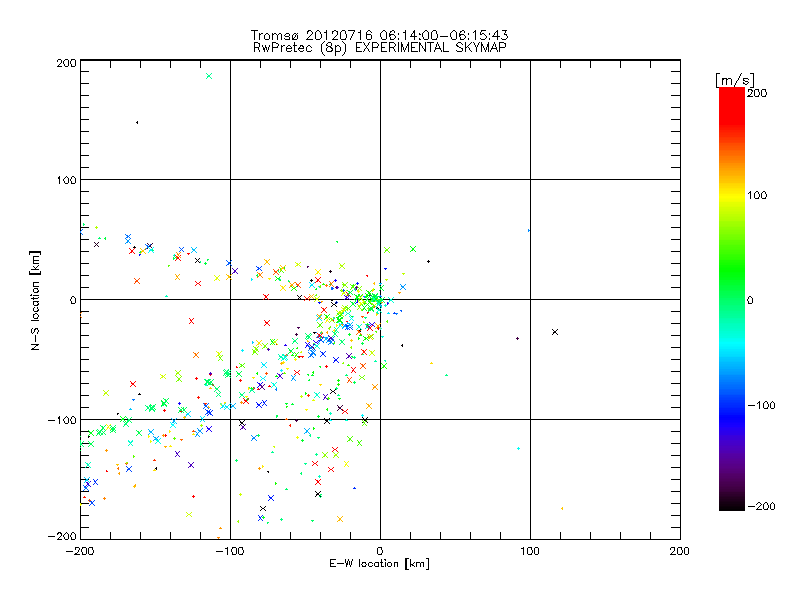The height and width of the screenshot is (600, 800).
Task: Click the plot title 'Tromsø 20120716 06:14:00-06:15:43'
Action: [379, 35]
